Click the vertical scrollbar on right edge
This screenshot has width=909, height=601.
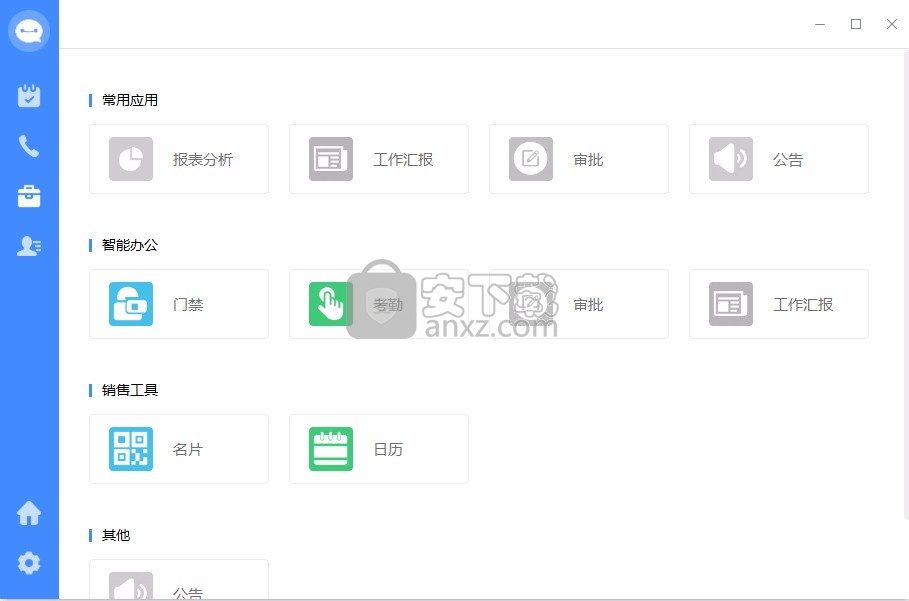(x=906, y=284)
